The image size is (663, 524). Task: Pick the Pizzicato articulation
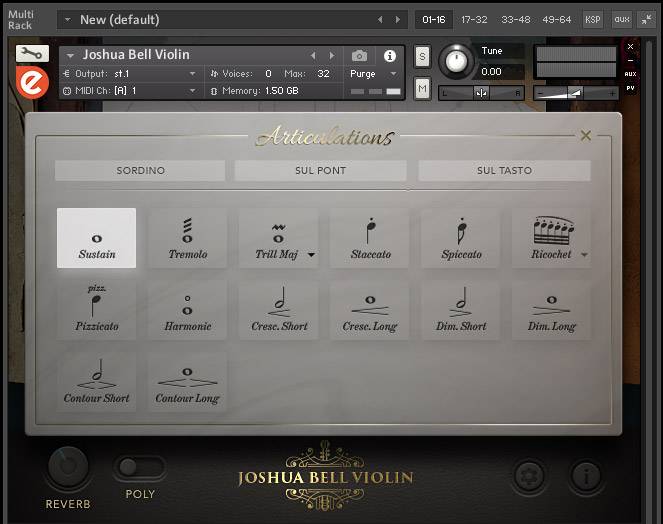[97, 310]
